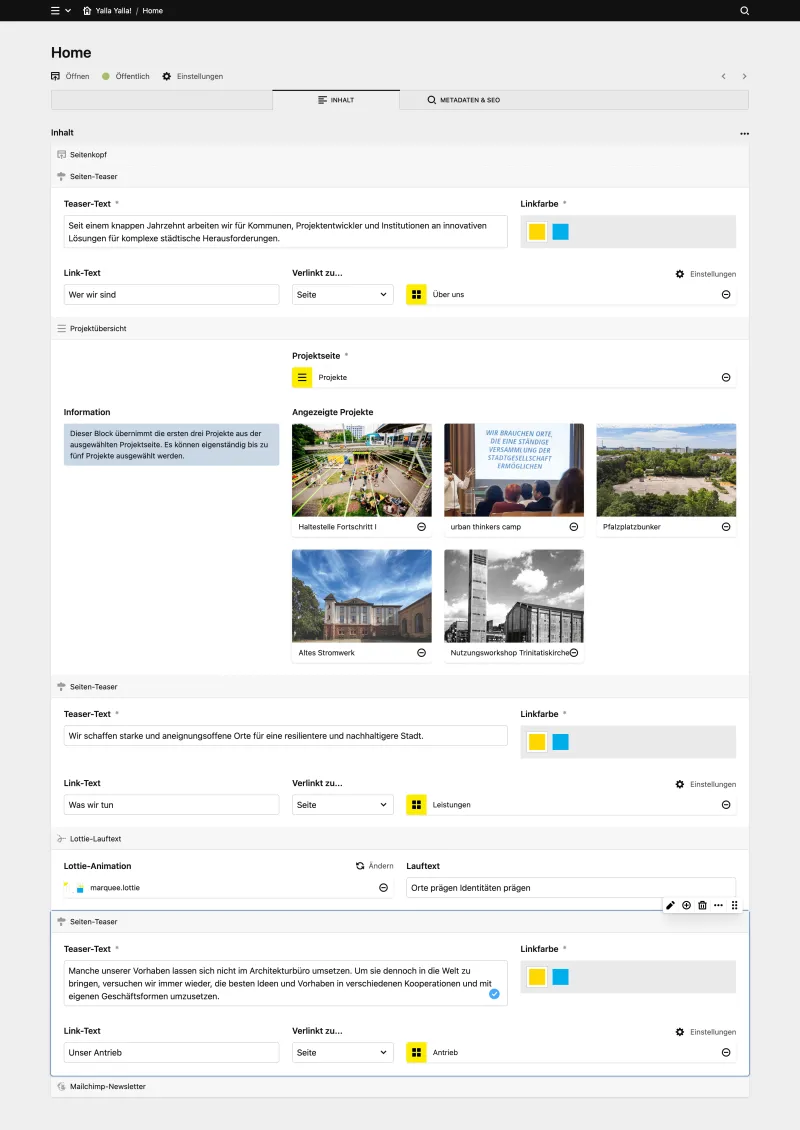This screenshot has height=1130, width=800.
Task: Remove the selected Projekte page
Action: (x=727, y=377)
